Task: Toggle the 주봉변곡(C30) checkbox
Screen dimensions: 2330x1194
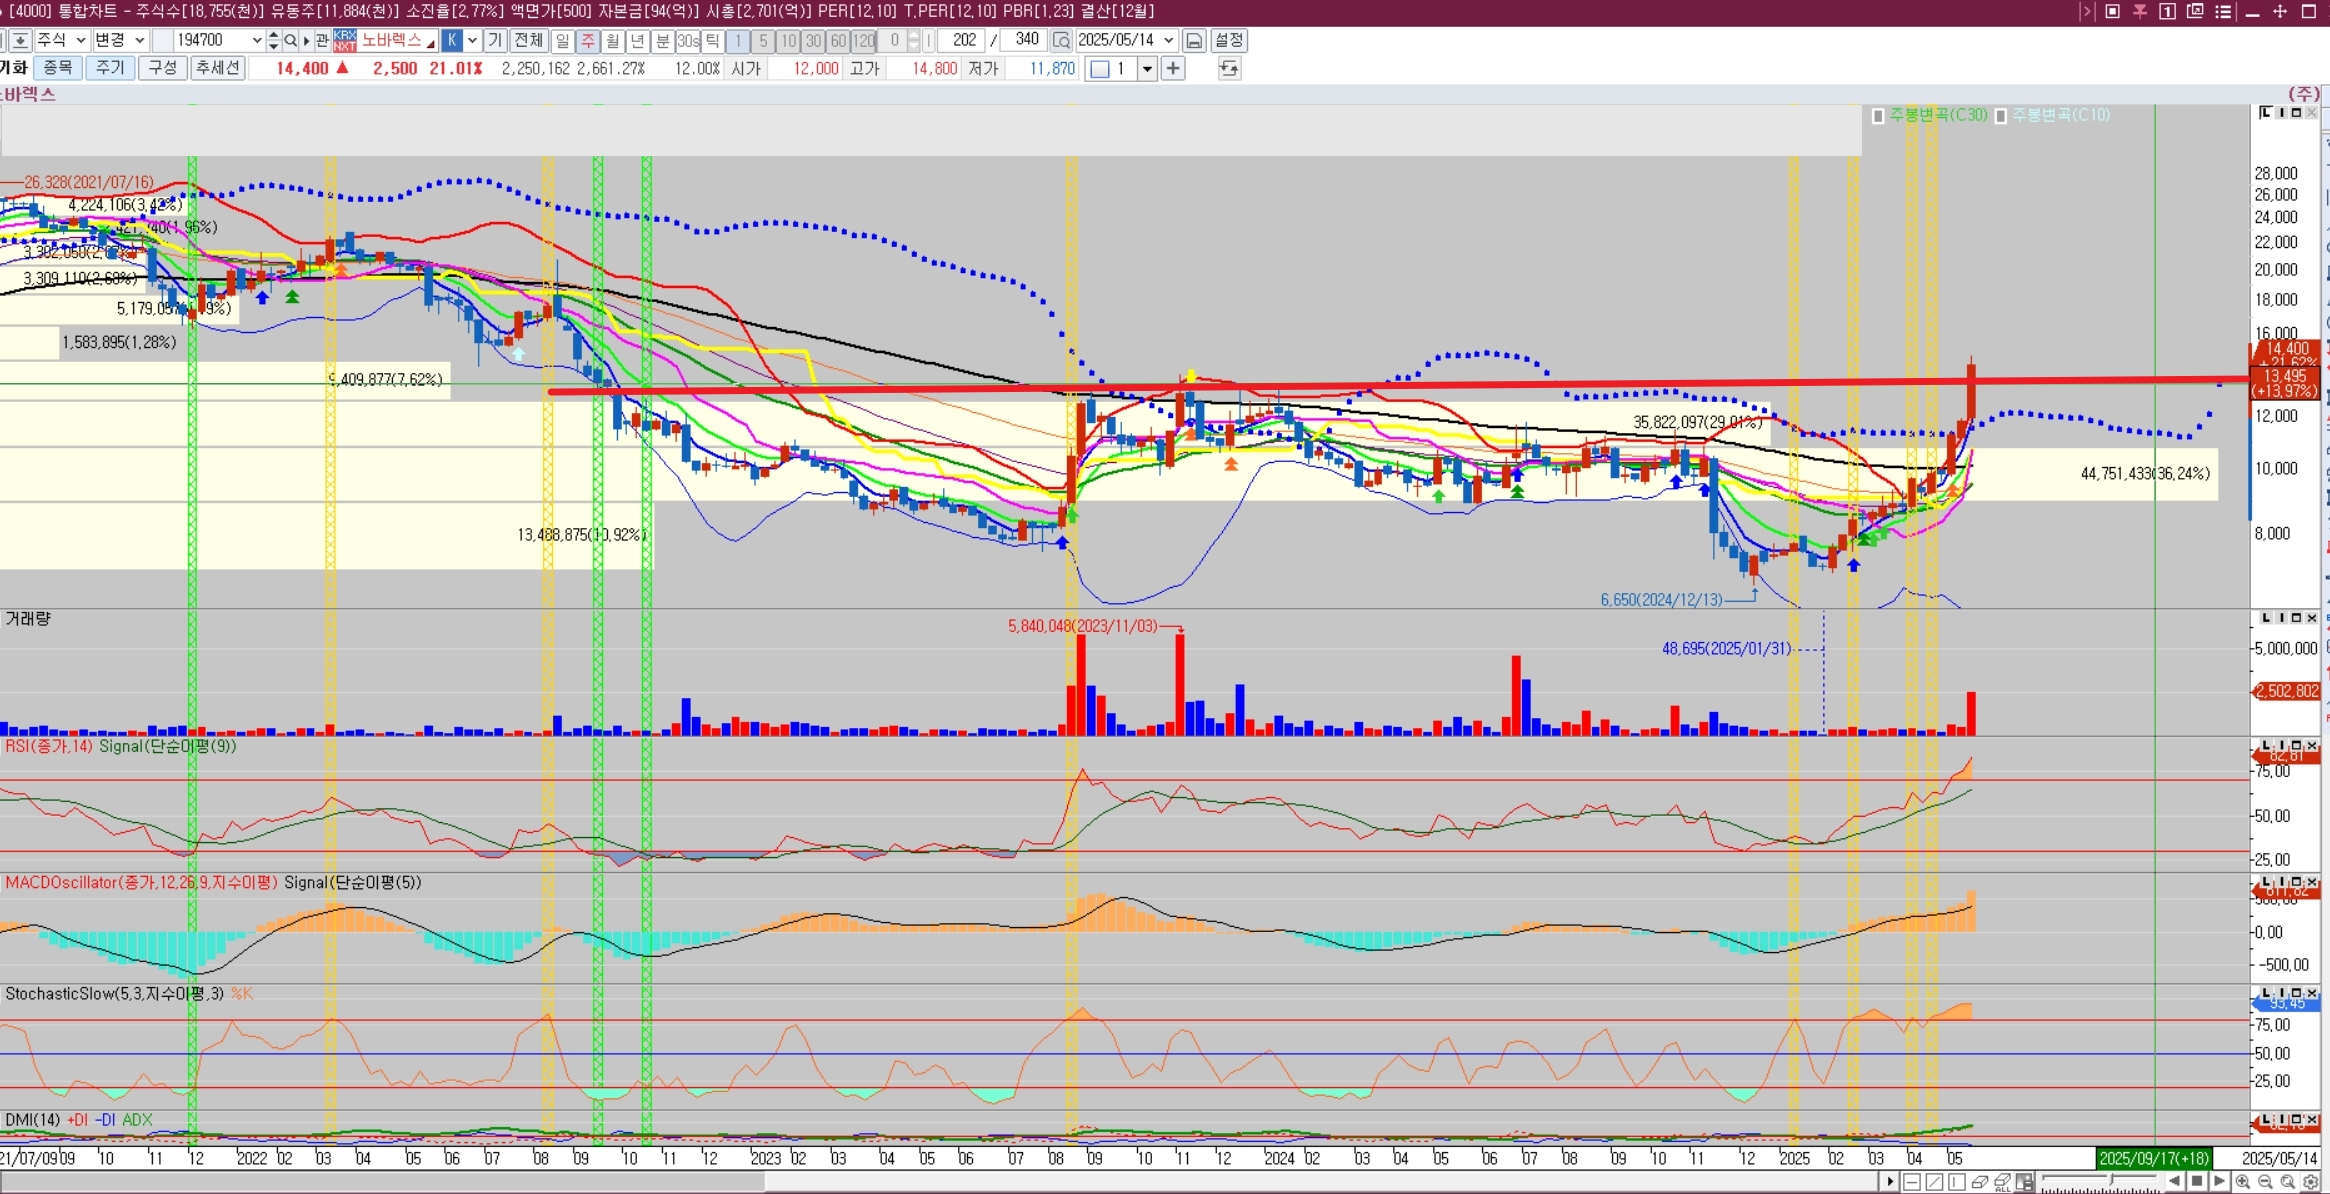Action: tap(1878, 116)
